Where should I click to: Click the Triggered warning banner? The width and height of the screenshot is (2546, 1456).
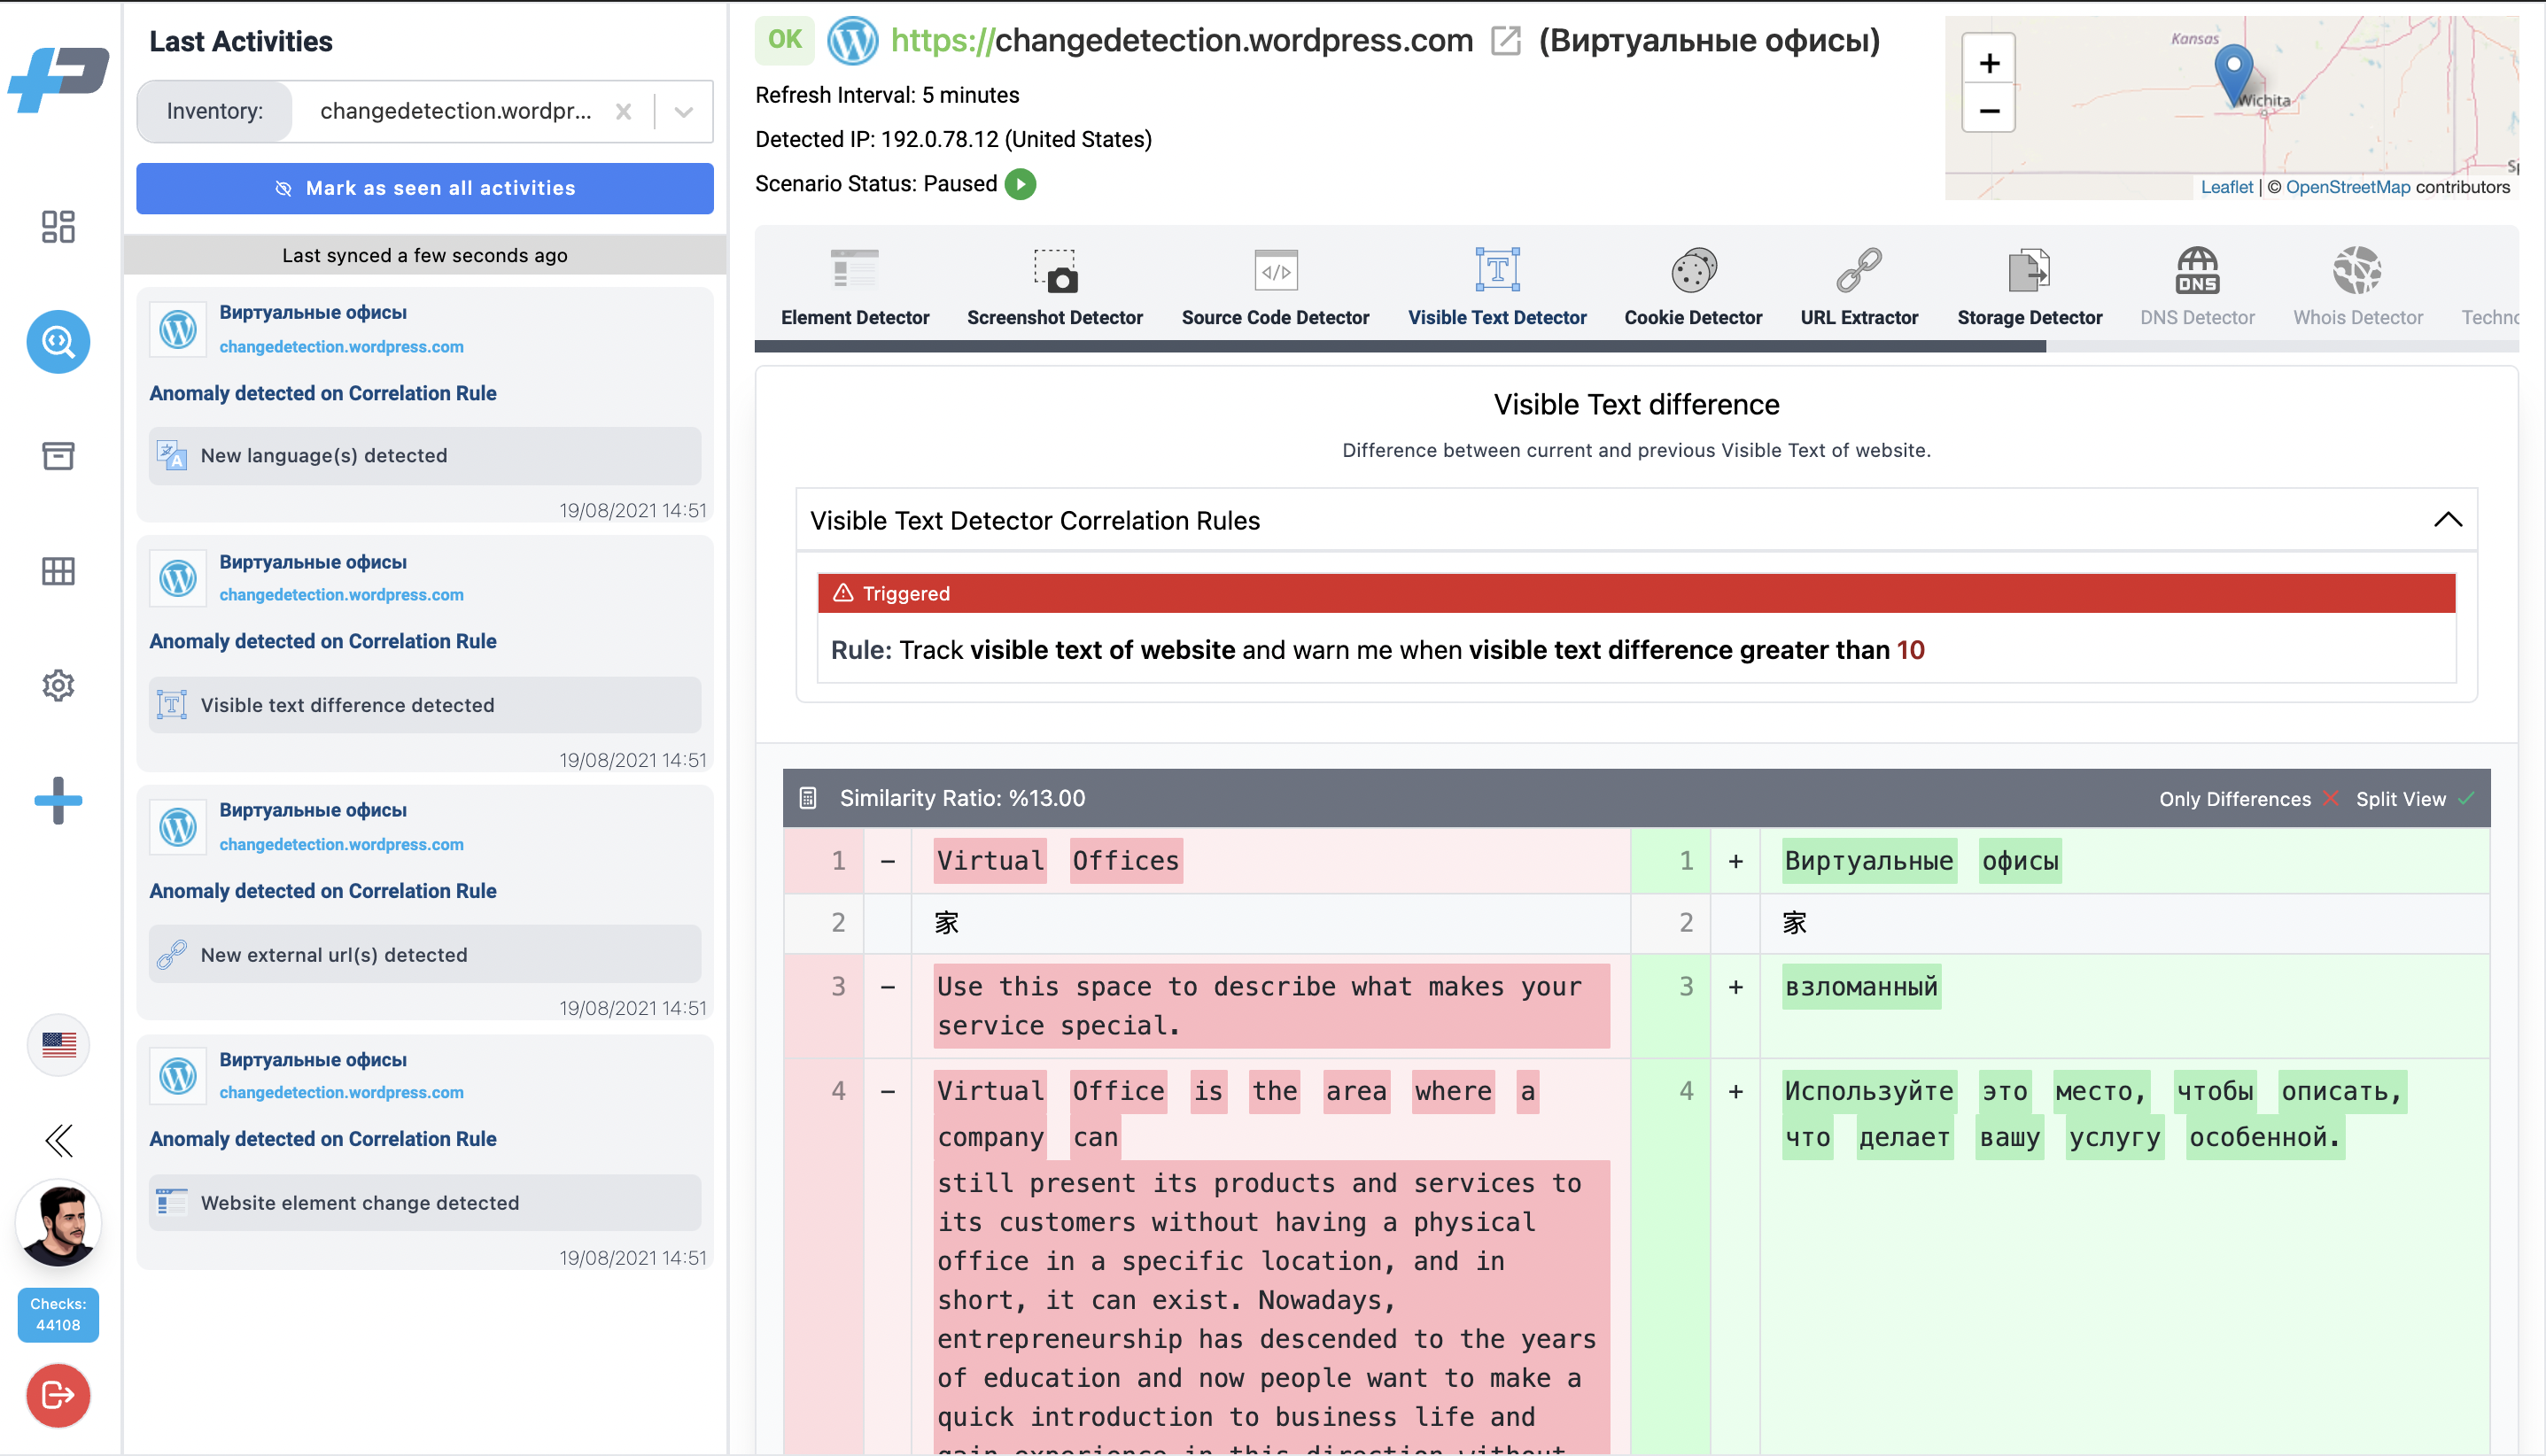(x=1636, y=593)
